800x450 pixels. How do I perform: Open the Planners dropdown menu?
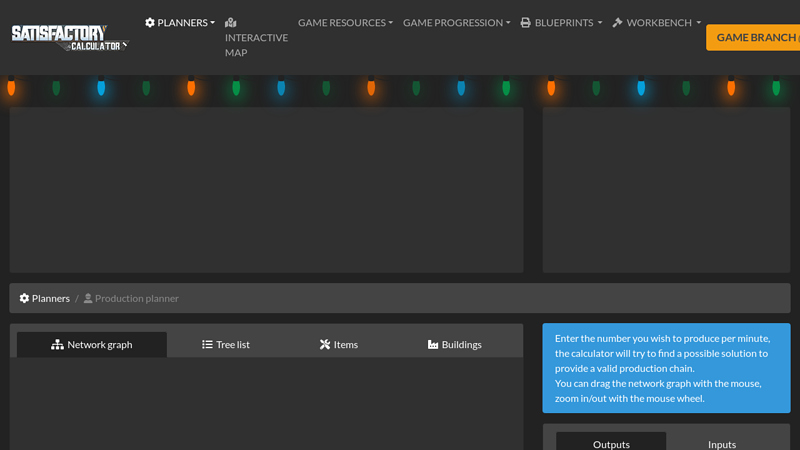tap(180, 22)
